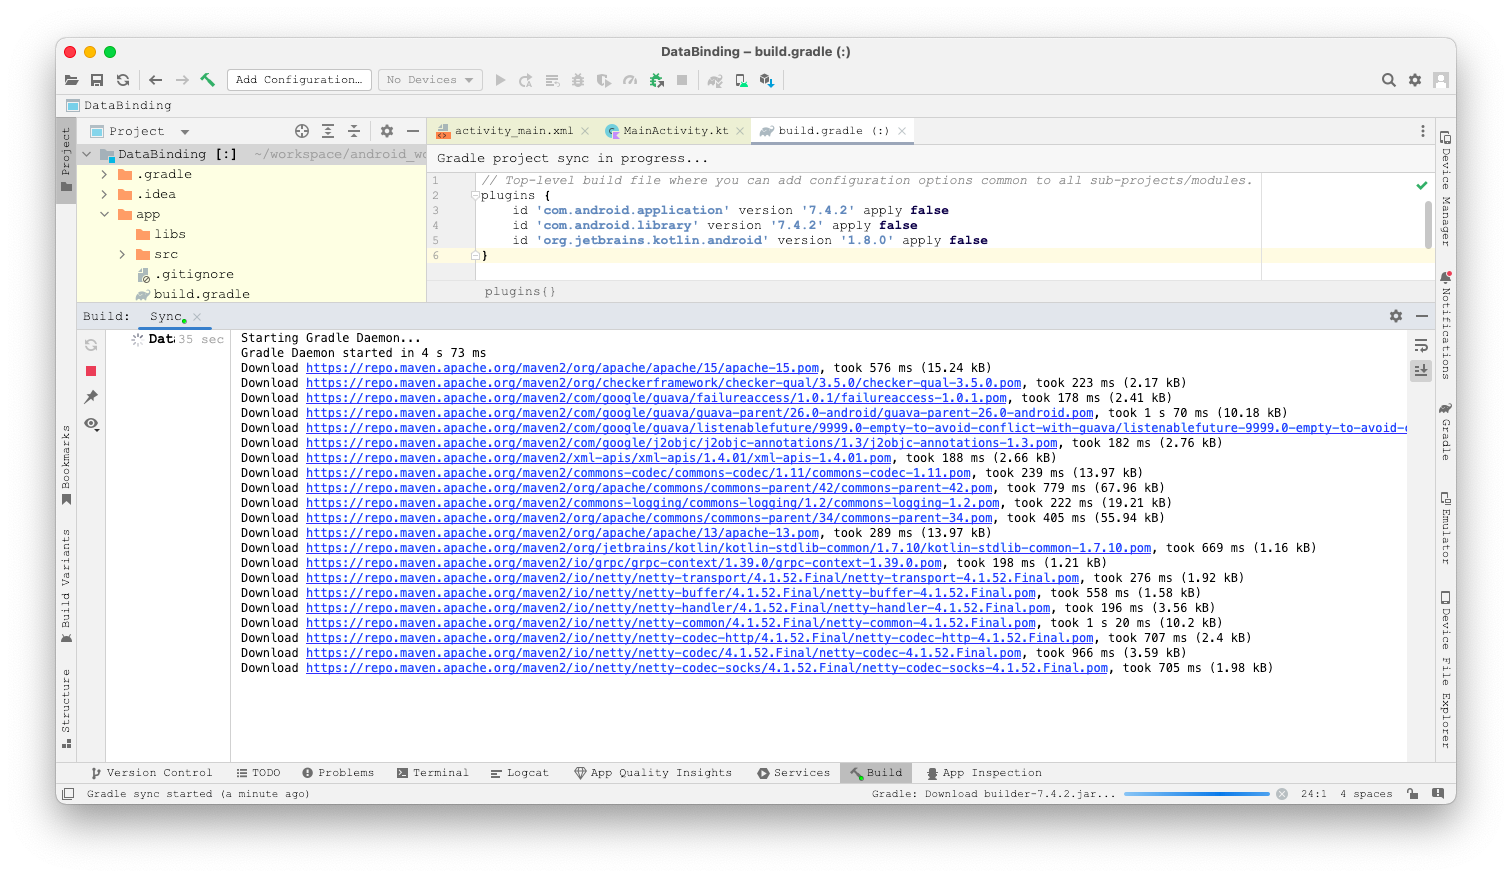
Task: Click the Gradle download progress bar
Action: [1197, 794]
